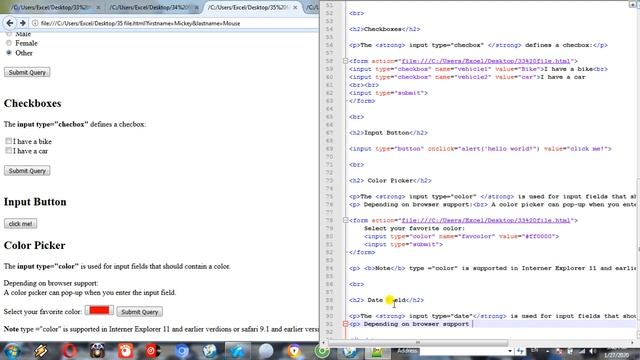Click the yellow striped taskbar icon

41,351
